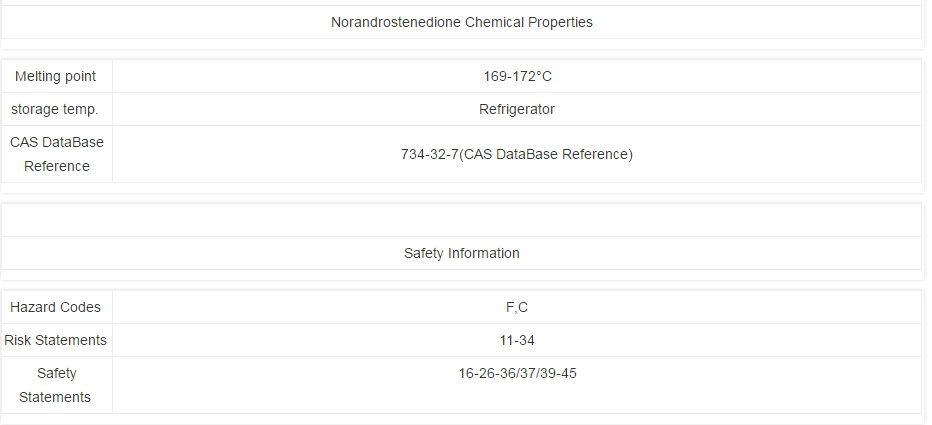The height and width of the screenshot is (425, 932).
Task: Select the hazard code letter F
Action: tap(510, 307)
